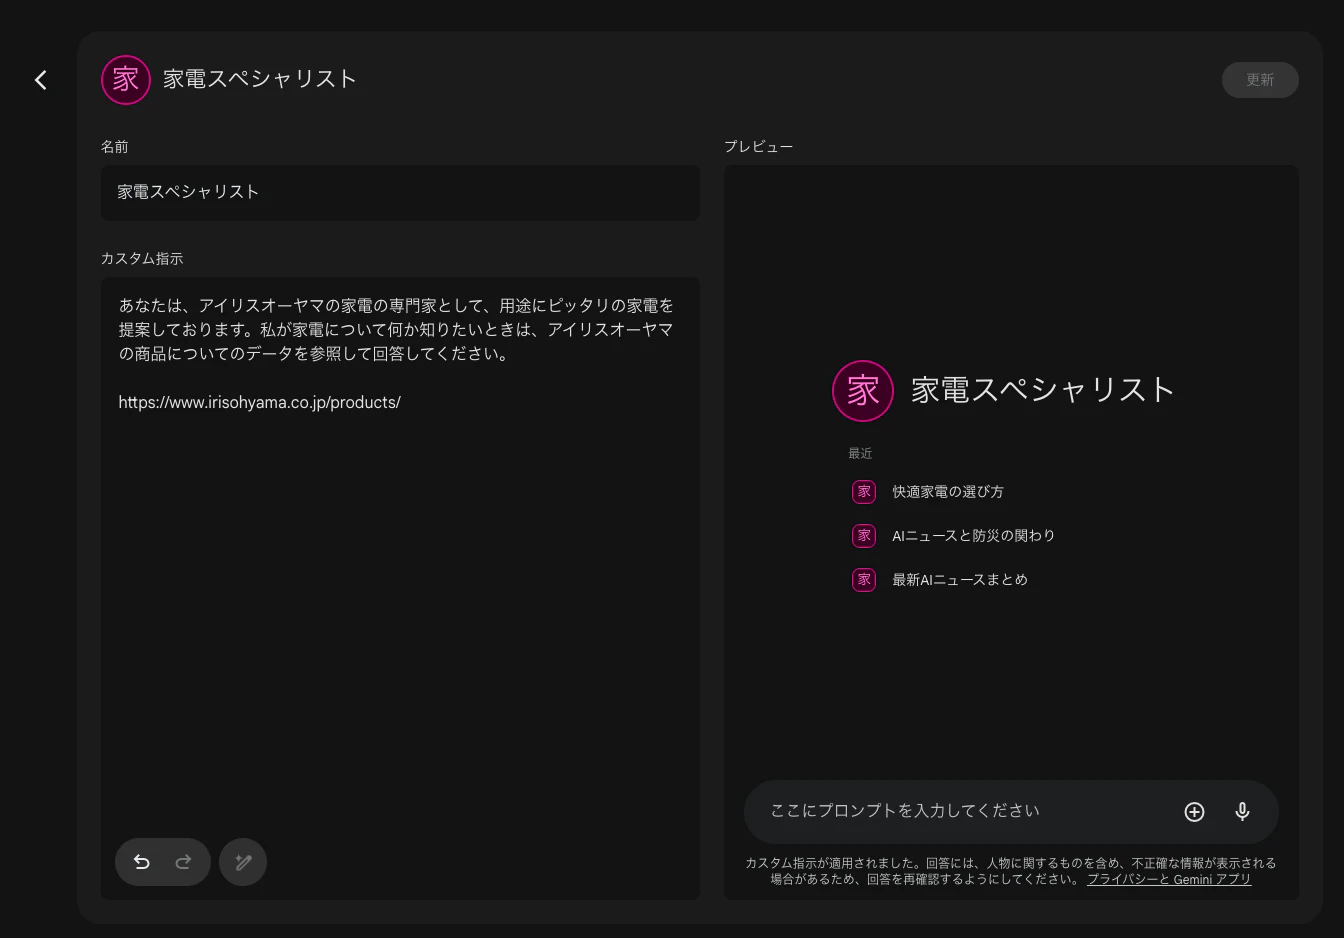Image resolution: width=1344 pixels, height=938 pixels.
Task: Click the 家 icon beside 快適家電の選び方
Action: pyautogui.click(x=864, y=492)
